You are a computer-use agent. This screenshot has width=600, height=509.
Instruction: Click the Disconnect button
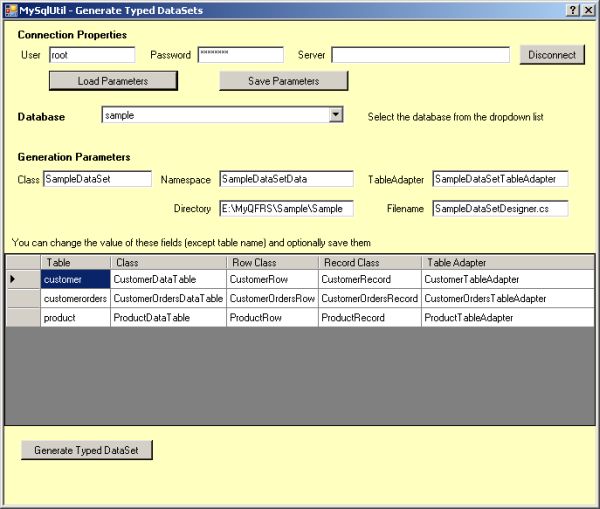point(552,55)
